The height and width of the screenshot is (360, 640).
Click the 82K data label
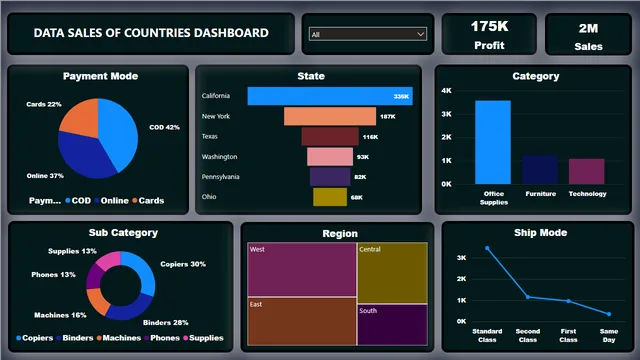tap(360, 177)
